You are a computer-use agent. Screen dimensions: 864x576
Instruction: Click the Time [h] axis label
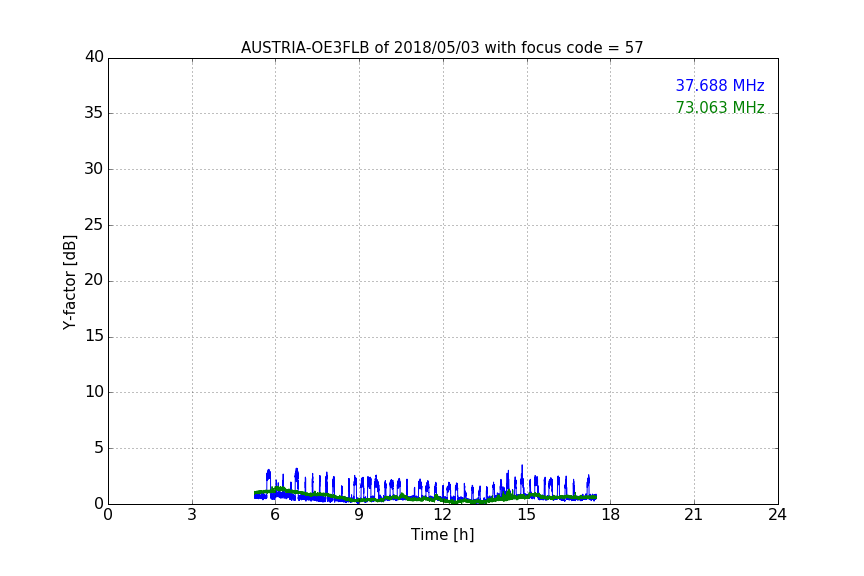point(442,535)
